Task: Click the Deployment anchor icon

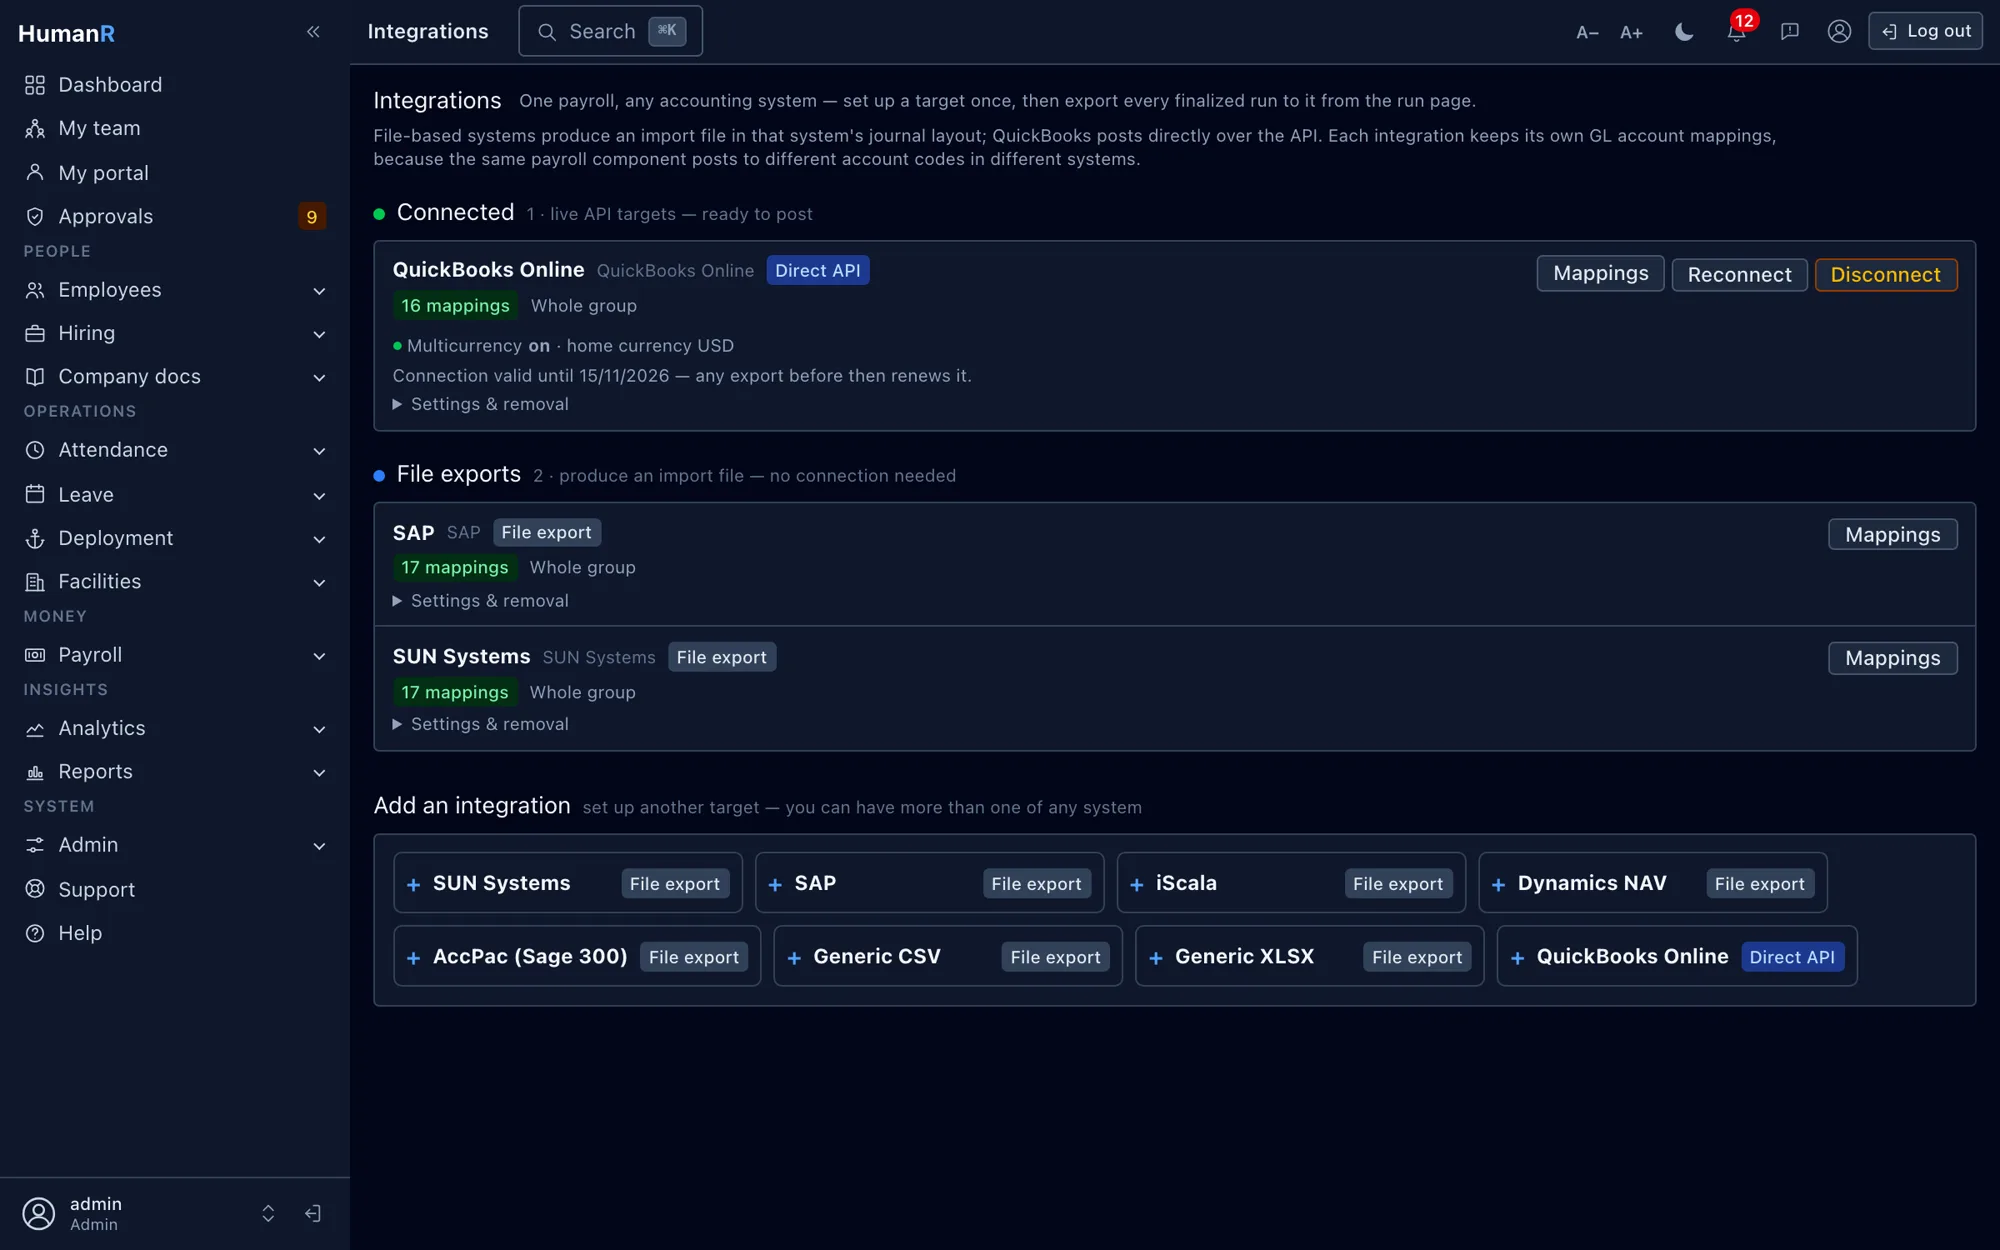Action: click(x=35, y=538)
